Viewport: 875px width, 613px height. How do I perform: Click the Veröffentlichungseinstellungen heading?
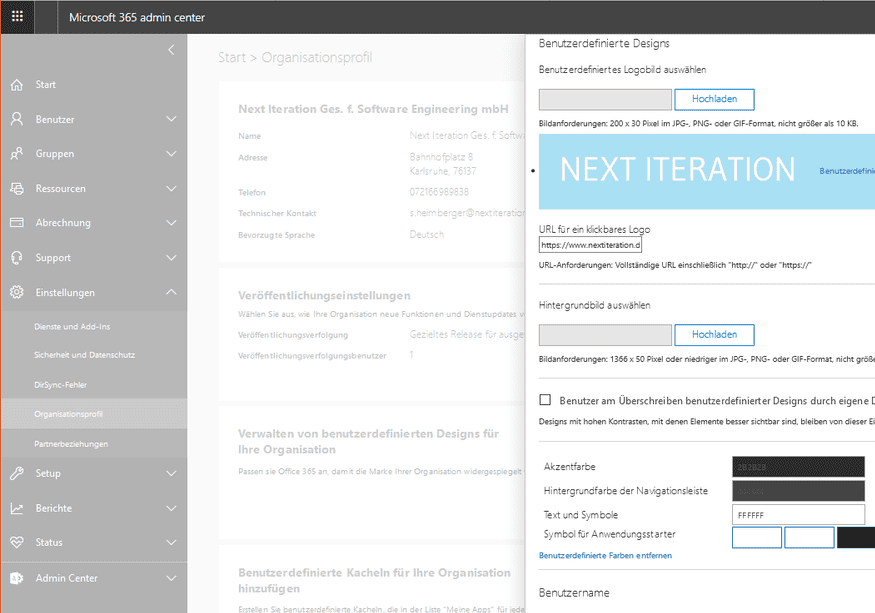click(324, 295)
